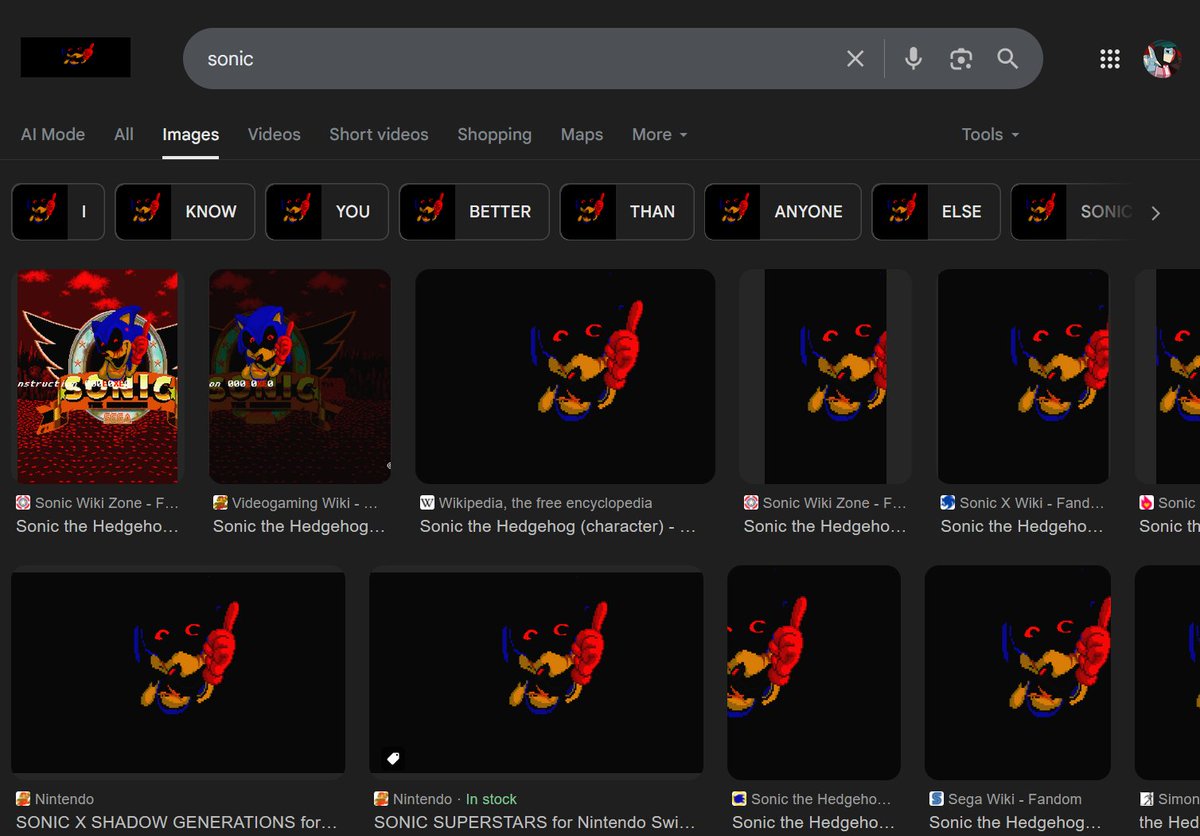Open the Maps tab
The width and height of the screenshot is (1200, 836).
[582, 134]
